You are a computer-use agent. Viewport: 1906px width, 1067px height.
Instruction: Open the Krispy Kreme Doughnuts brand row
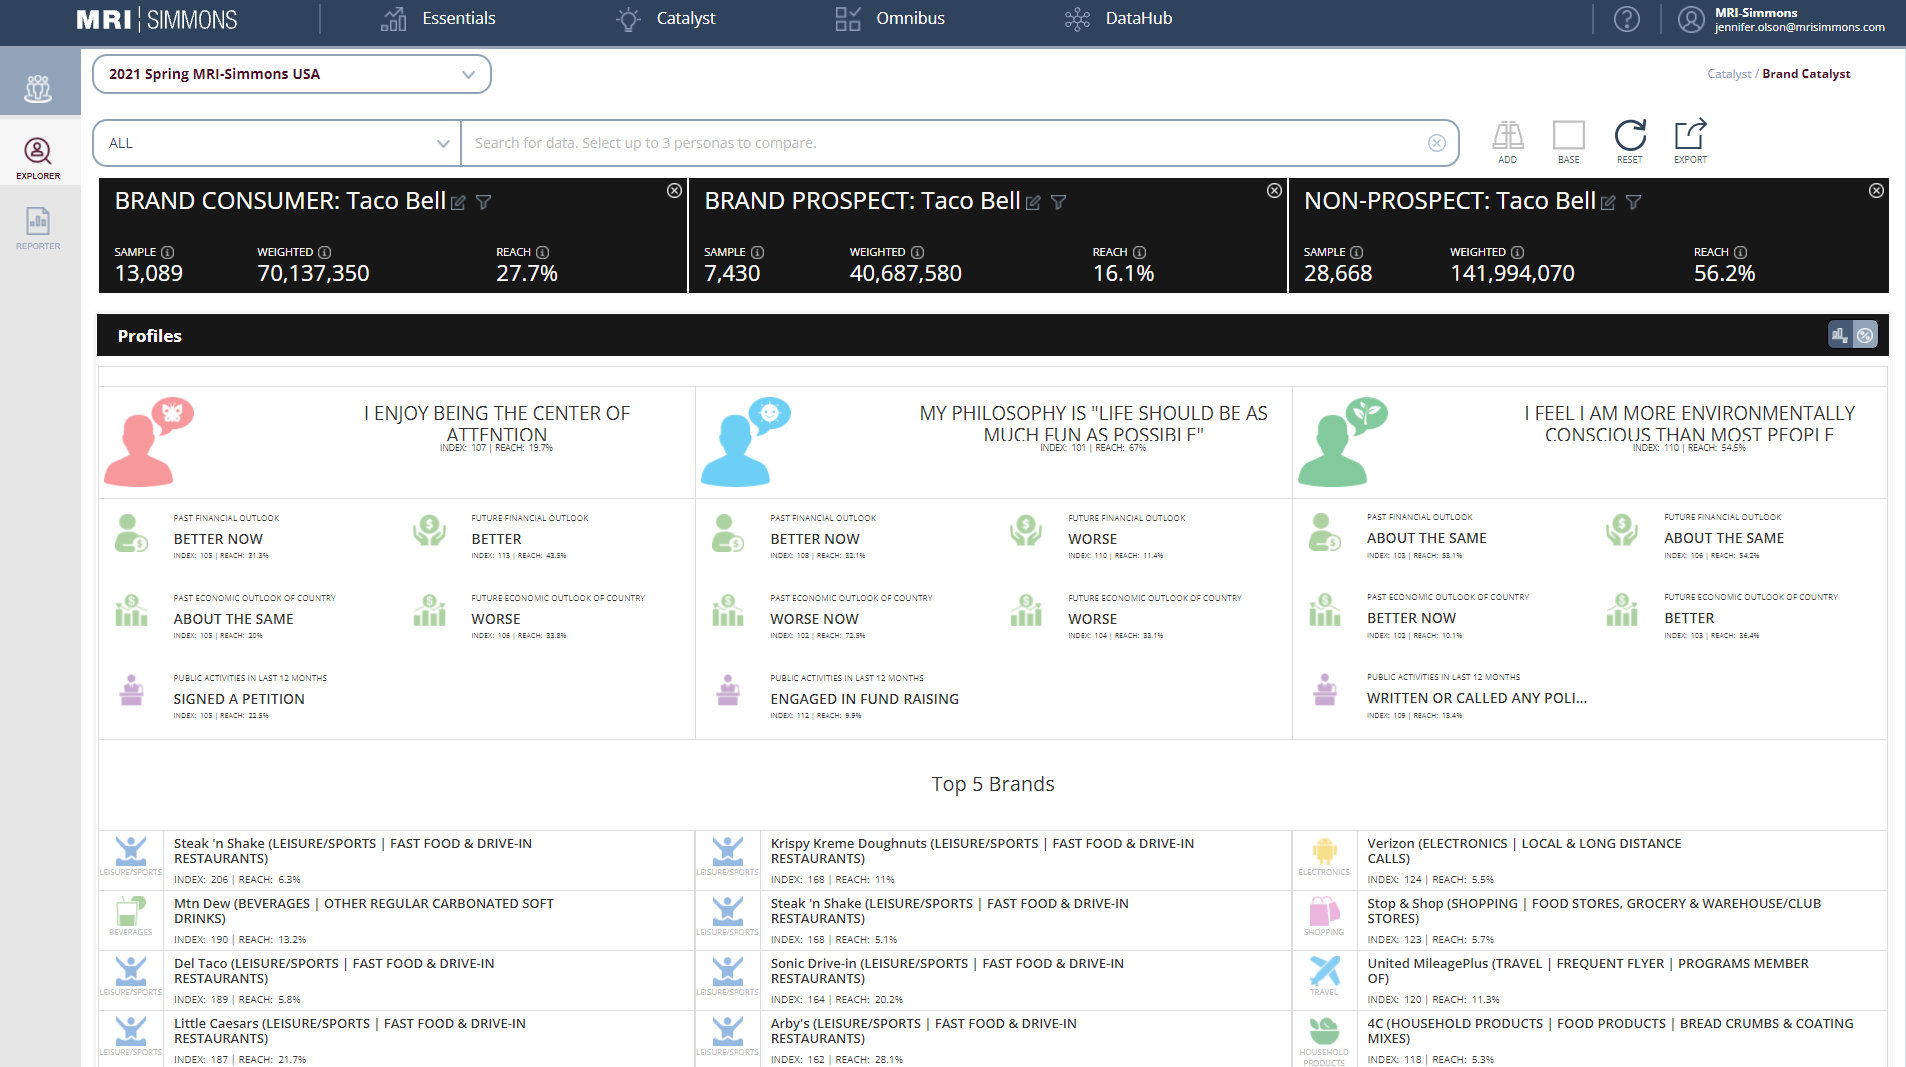[x=994, y=861]
